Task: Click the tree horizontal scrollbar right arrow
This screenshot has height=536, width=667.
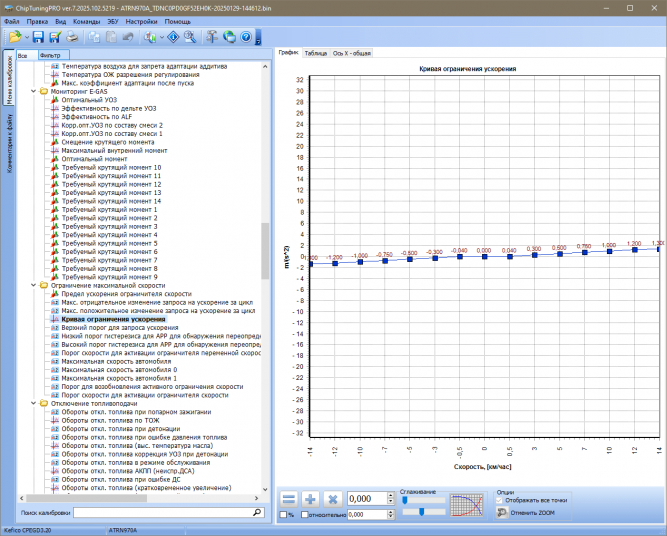Action: tap(257, 498)
